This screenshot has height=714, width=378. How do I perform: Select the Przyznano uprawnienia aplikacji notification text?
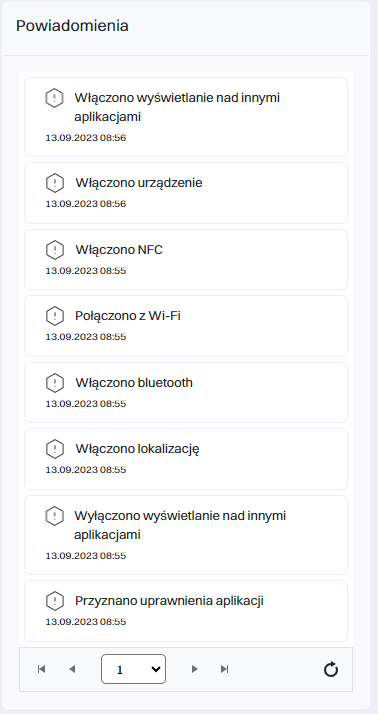(x=169, y=601)
